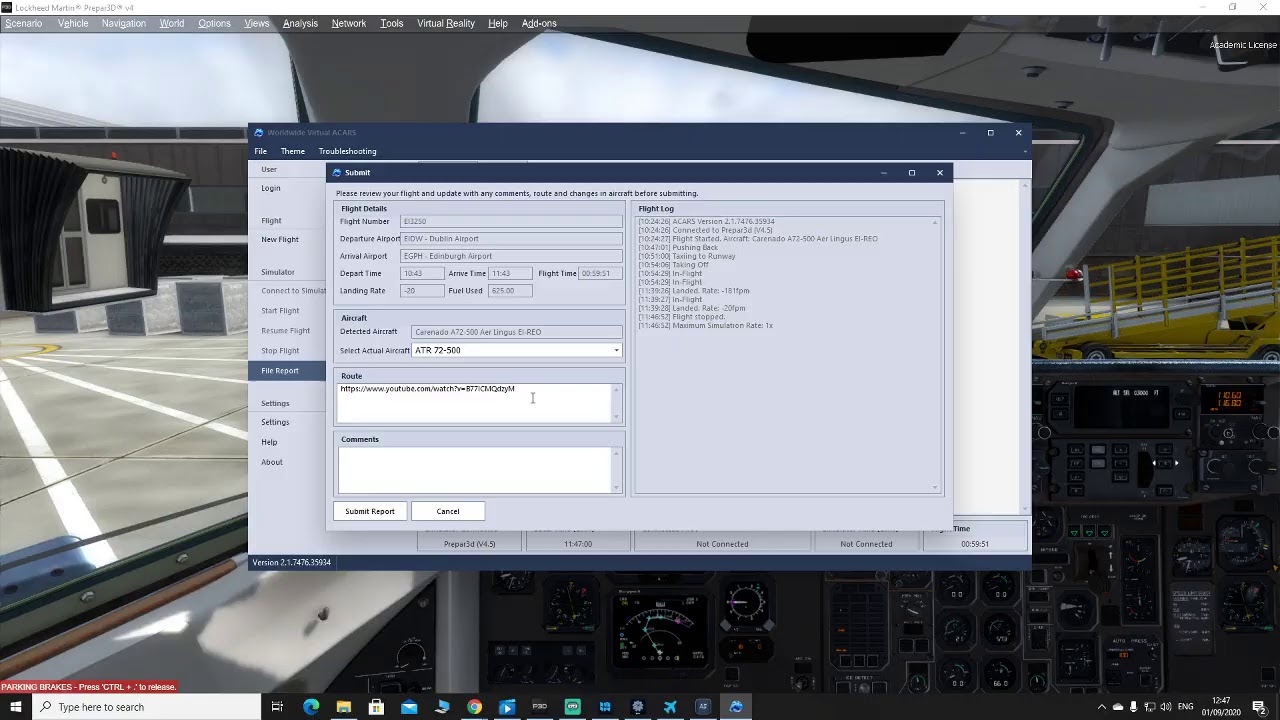Open the Vehicle menu in Prepar3D

pos(73,23)
